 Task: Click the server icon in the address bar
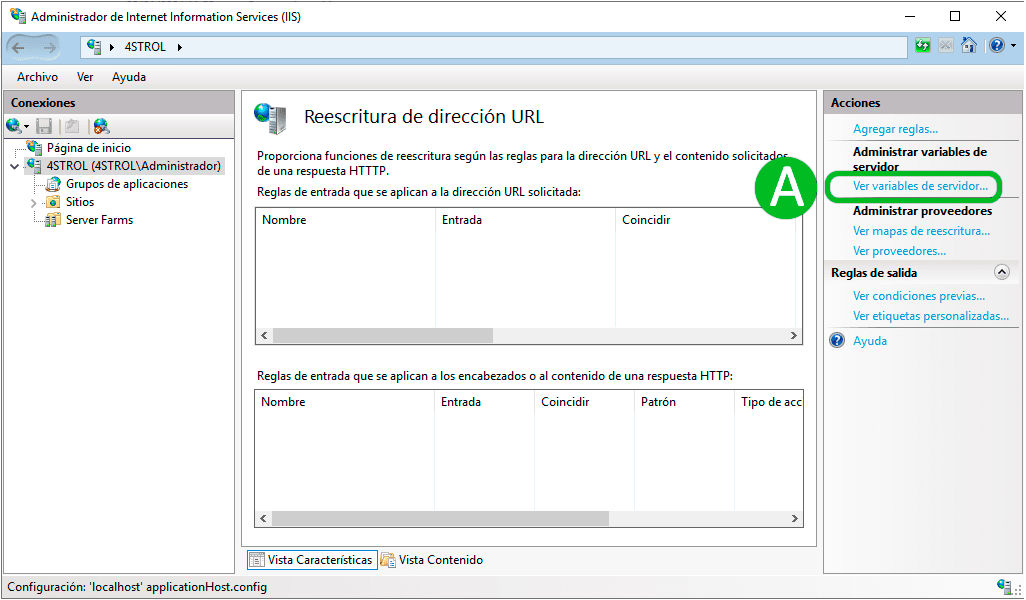[94, 46]
